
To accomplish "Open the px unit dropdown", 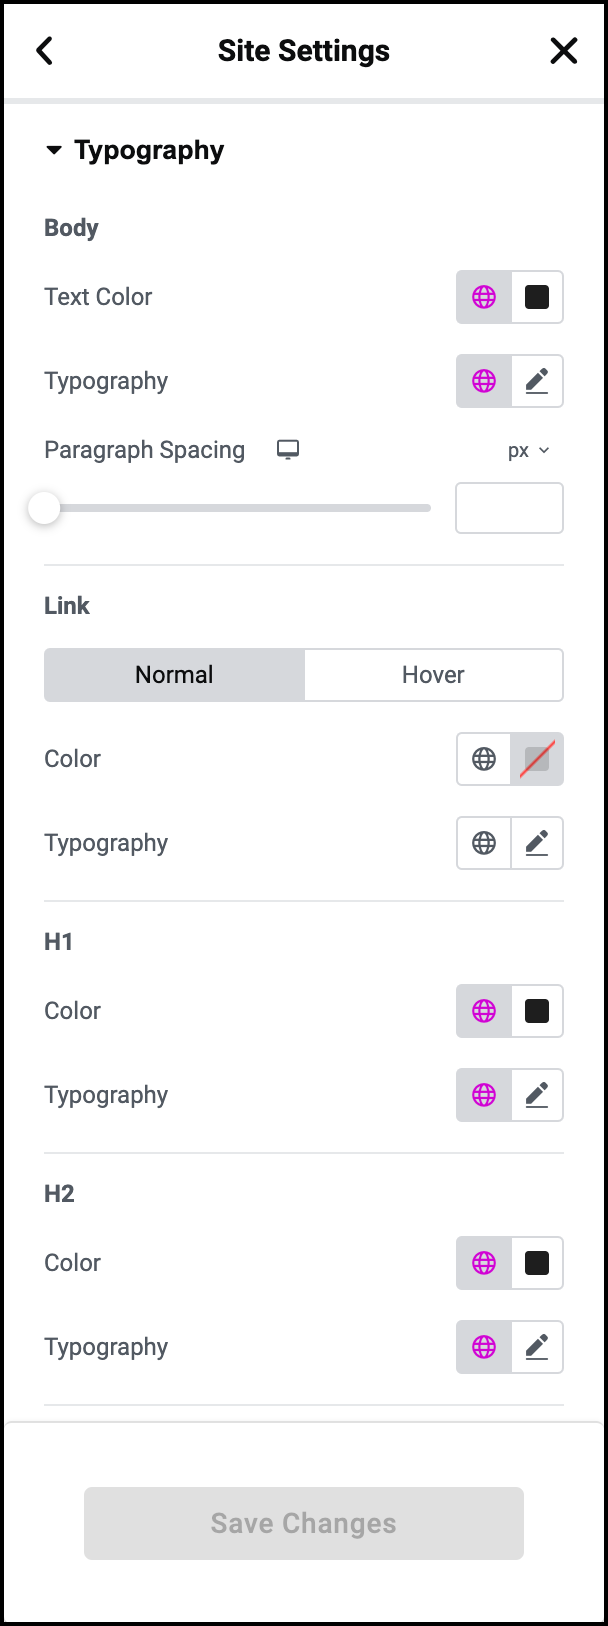I will 529,450.
